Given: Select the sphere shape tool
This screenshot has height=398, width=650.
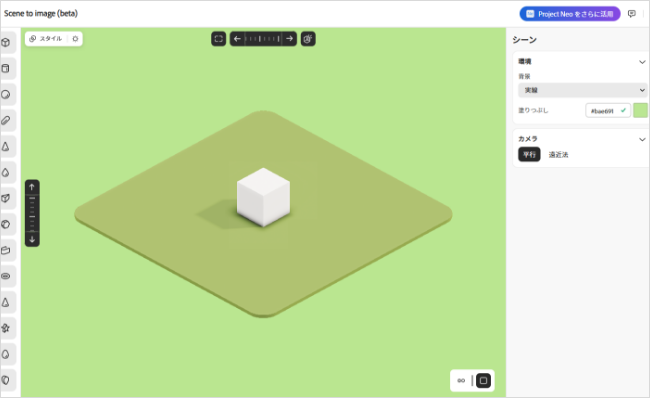Looking at the screenshot, I should (6, 95).
